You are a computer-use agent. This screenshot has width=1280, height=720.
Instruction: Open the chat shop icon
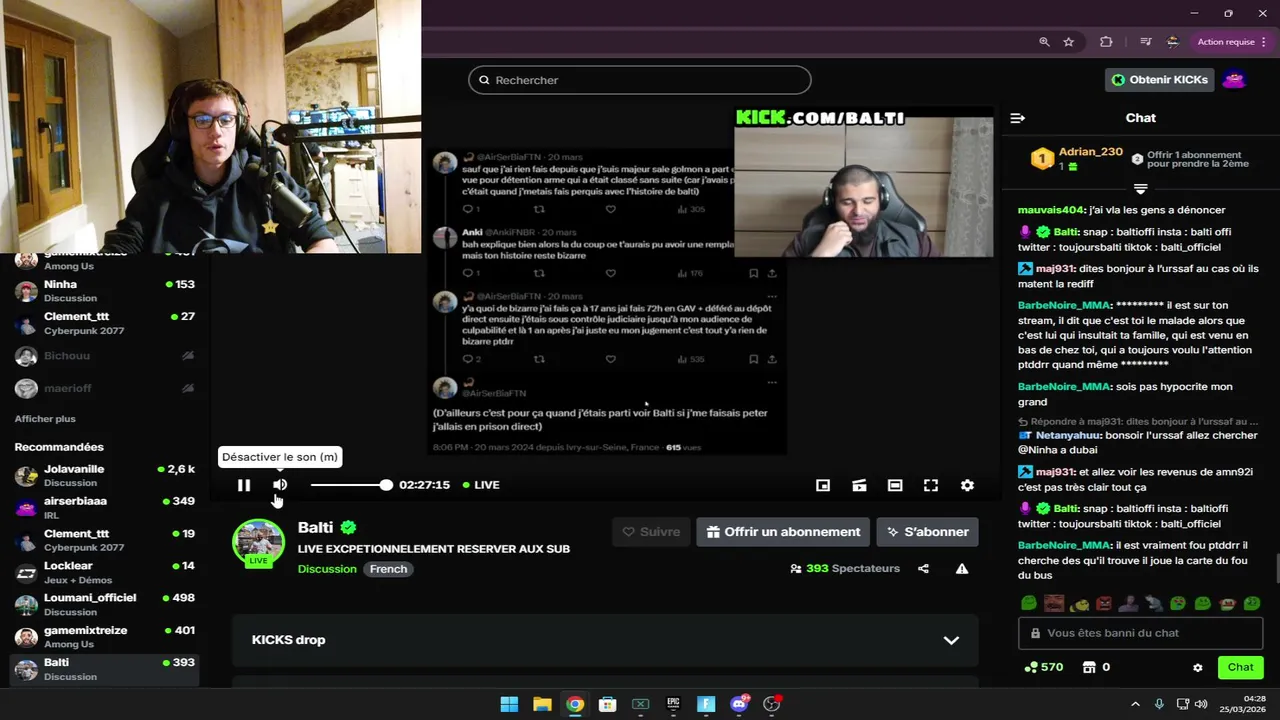pos(1090,667)
